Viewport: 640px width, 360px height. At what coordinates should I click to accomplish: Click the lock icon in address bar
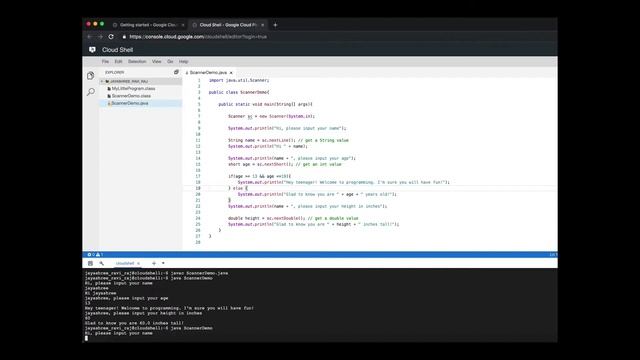click(124, 37)
